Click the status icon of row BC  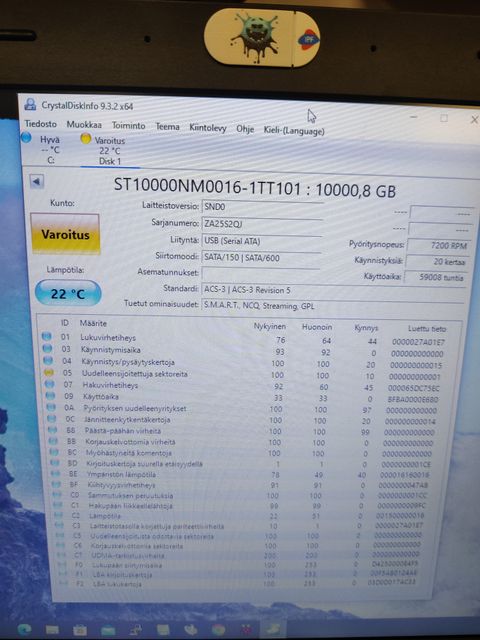click(54, 452)
